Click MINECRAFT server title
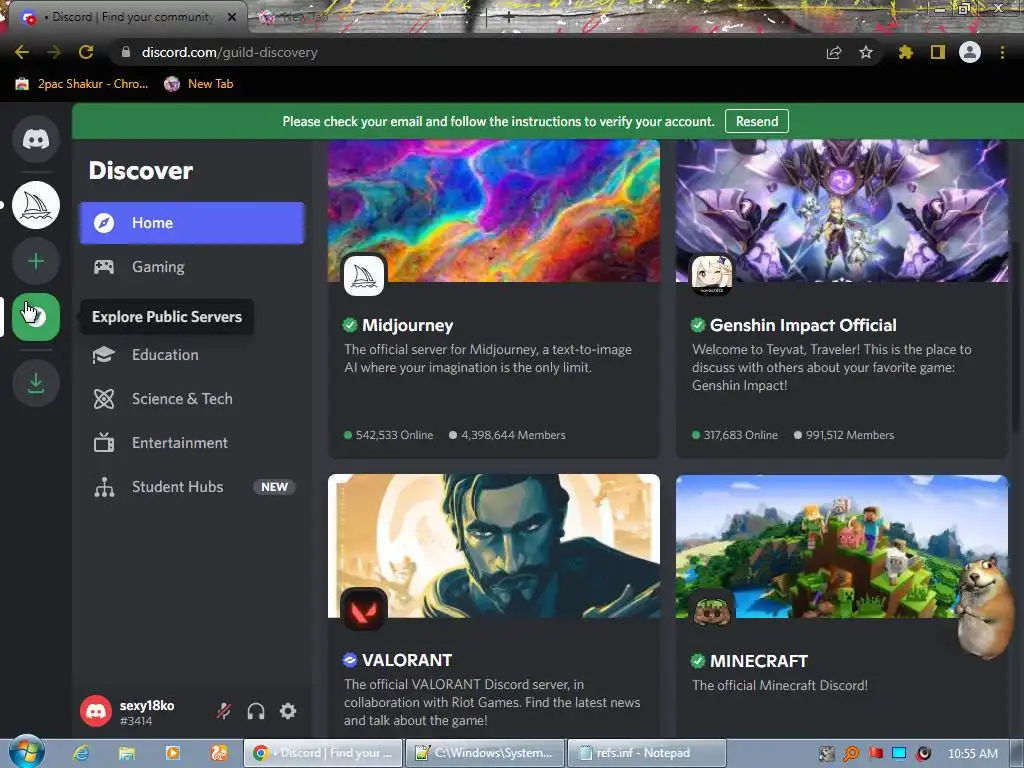This screenshot has height=768, width=1024. (x=759, y=661)
